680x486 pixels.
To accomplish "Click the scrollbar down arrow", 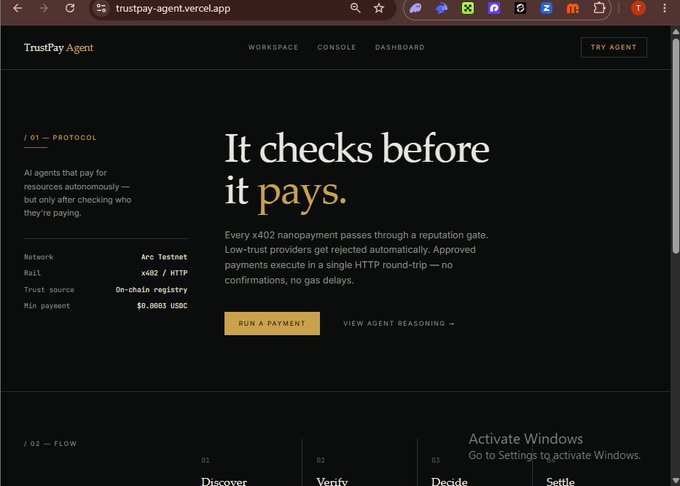I will click(x=675, y=481).
